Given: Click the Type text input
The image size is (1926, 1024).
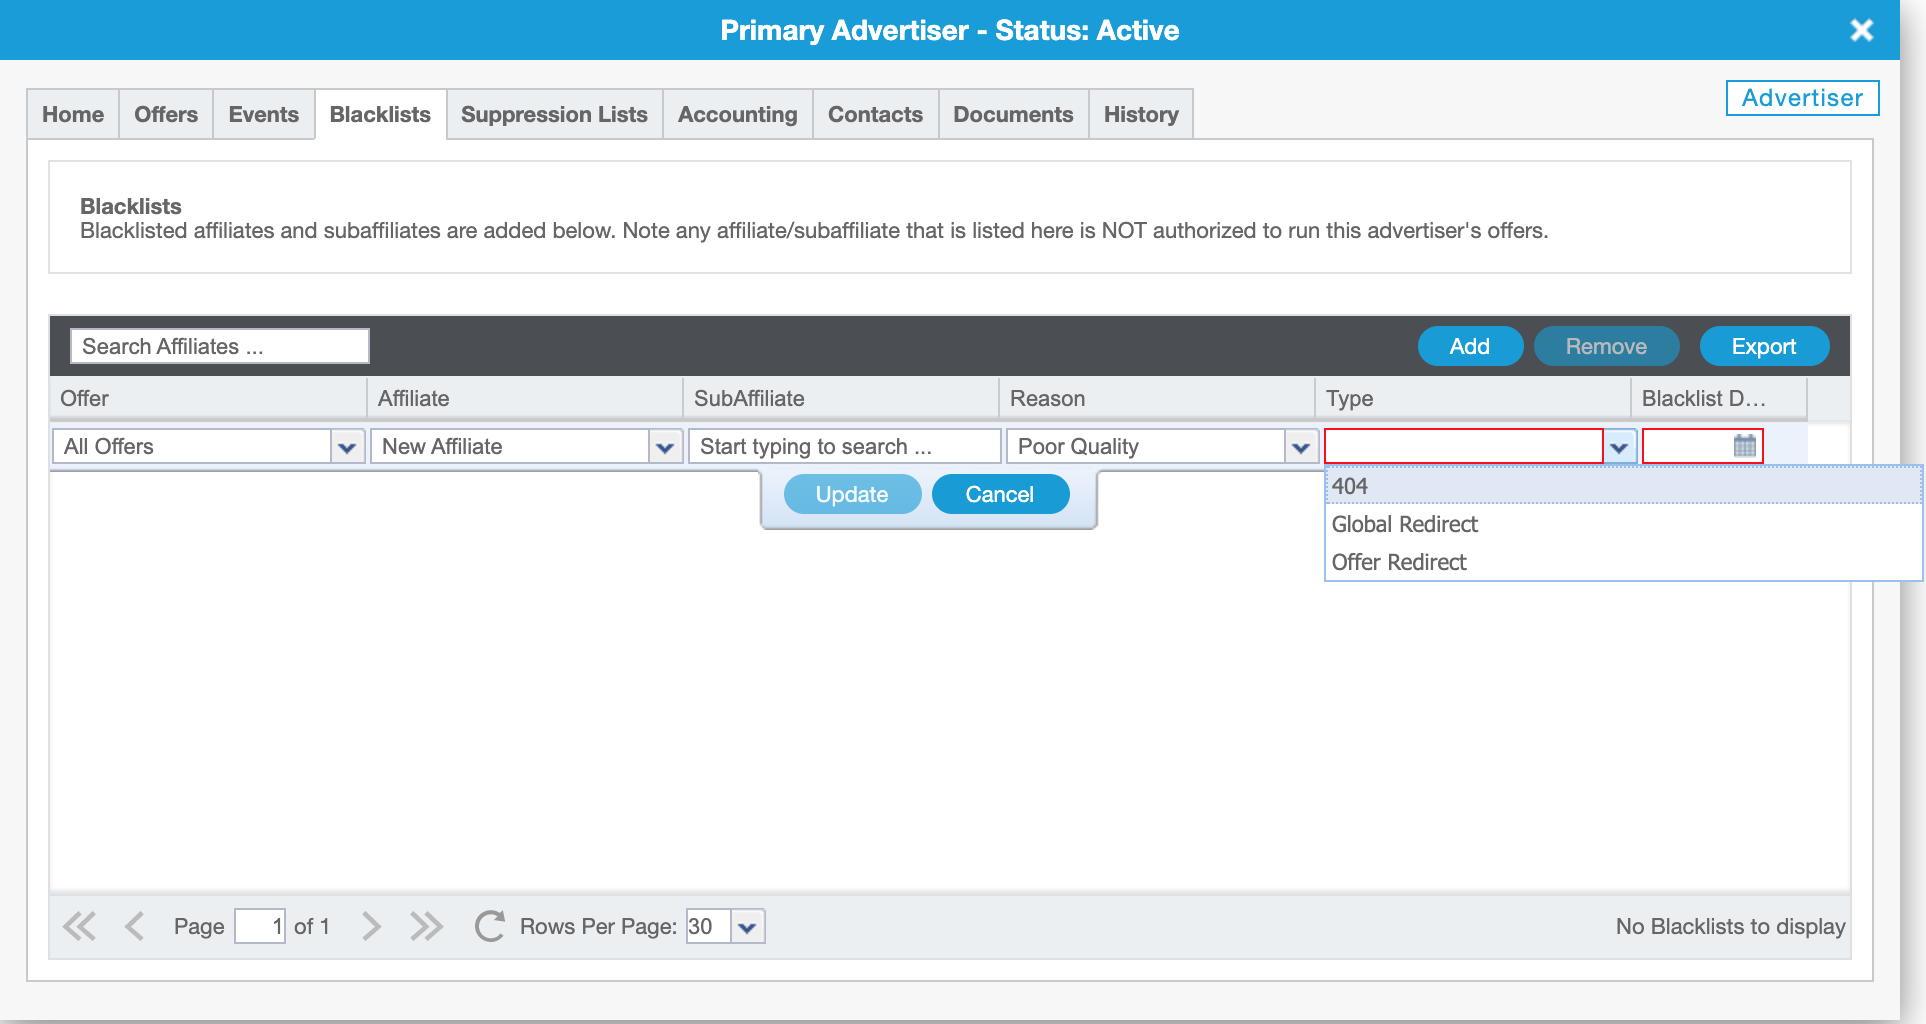Looking at the screenshot, I should [x=1464, y=447].
